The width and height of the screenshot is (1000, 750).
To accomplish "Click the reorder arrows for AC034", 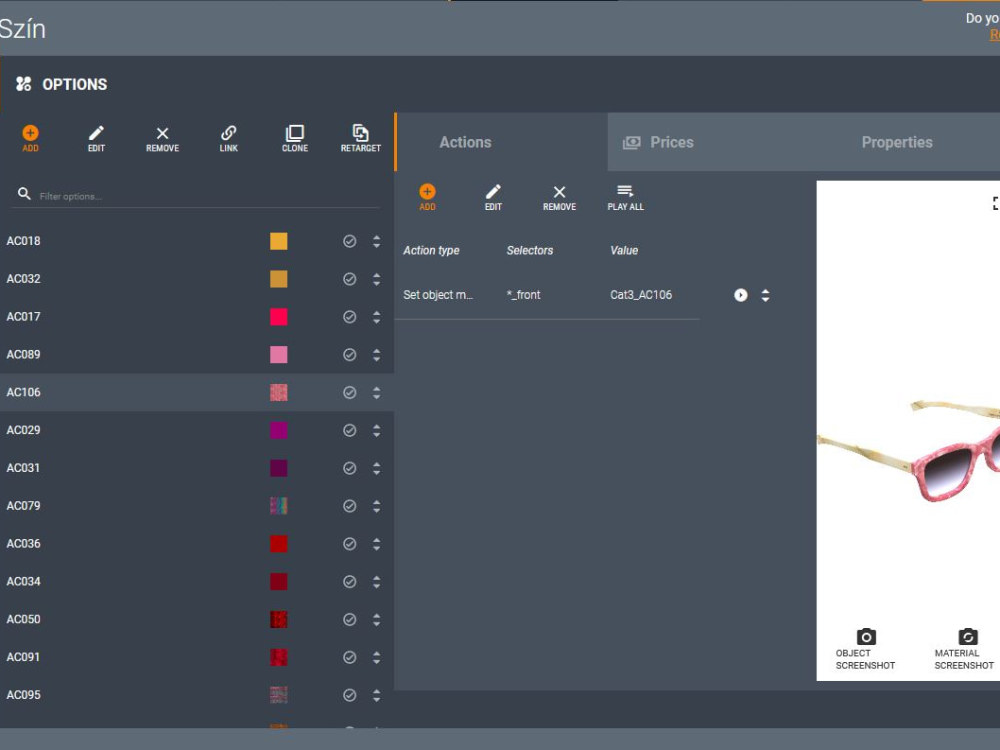I will click(376, 582).
